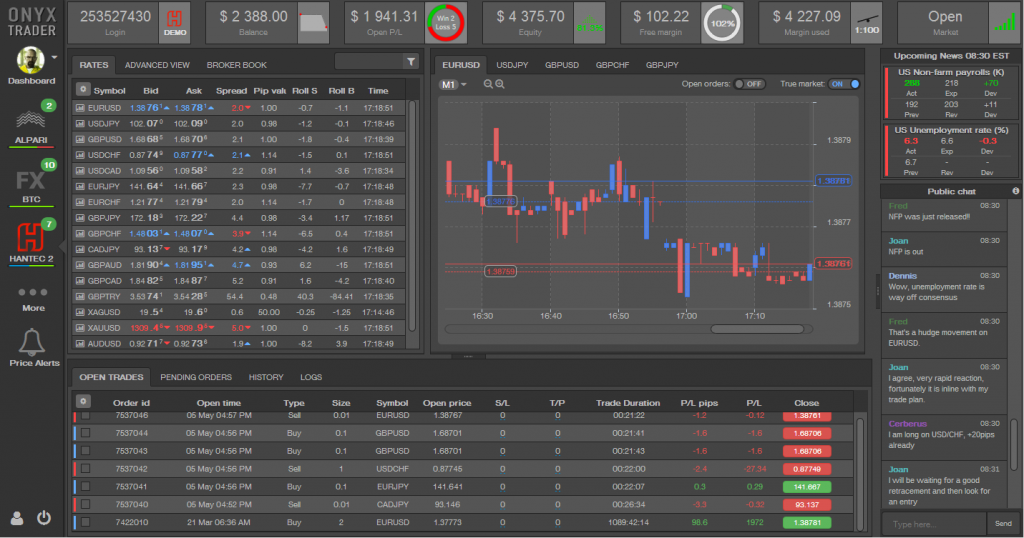1024x538 pixels.
Task: Click the Public chat info icon
Action: pyautogui.click(x=1015, y=191)
